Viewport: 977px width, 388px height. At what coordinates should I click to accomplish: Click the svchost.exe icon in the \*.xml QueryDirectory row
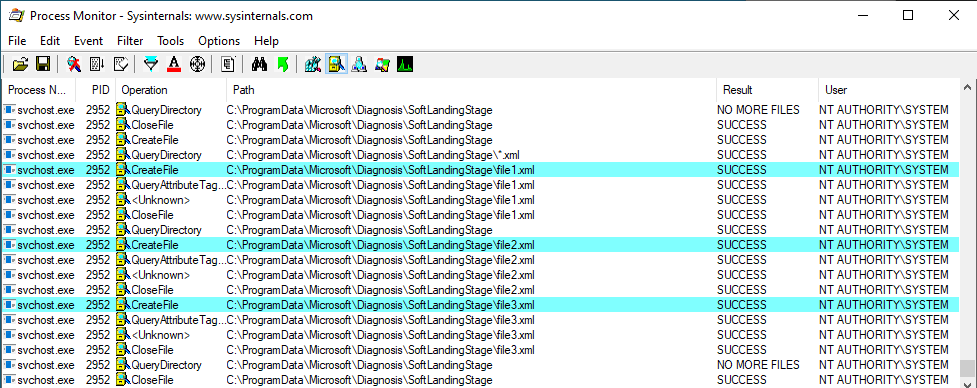click(9, 154)
